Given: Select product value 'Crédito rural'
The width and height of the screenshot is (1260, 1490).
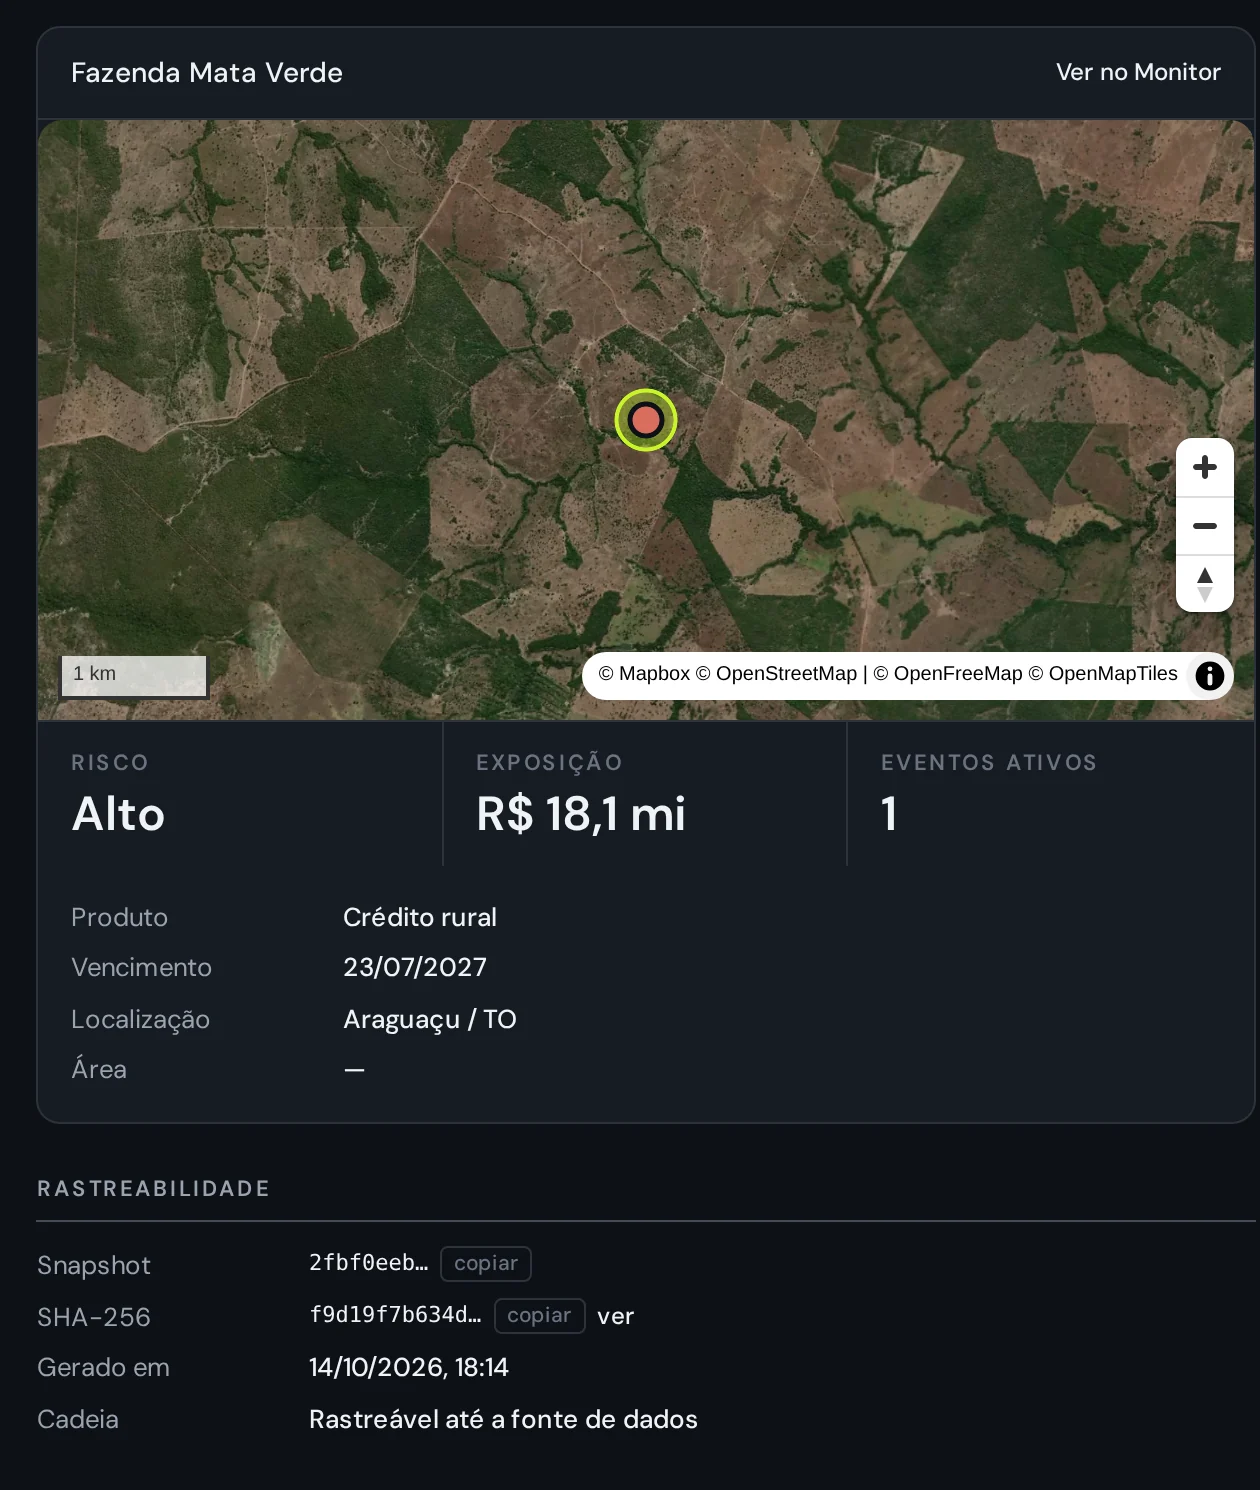Looking at the screenshot, I should (420, 917).
